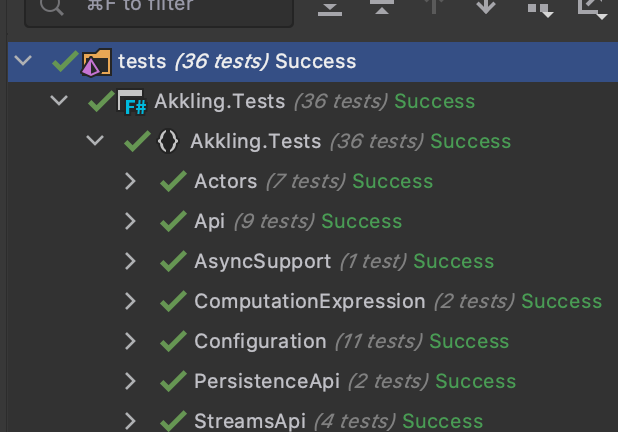The width and height of the screenshot is (618, 432).
Task: Select ComputationExpression tests row
Action: click(313, 301)
